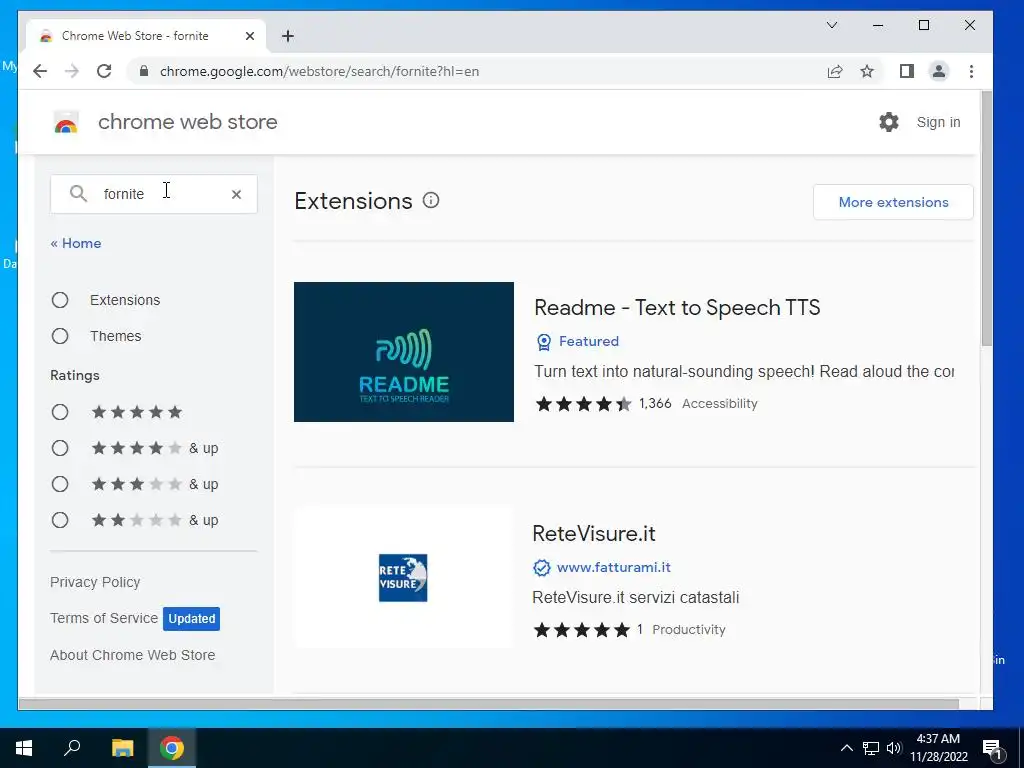Filter results to Themes only
The width and height of the screenshot is (1024, 768).
point(60,336)
